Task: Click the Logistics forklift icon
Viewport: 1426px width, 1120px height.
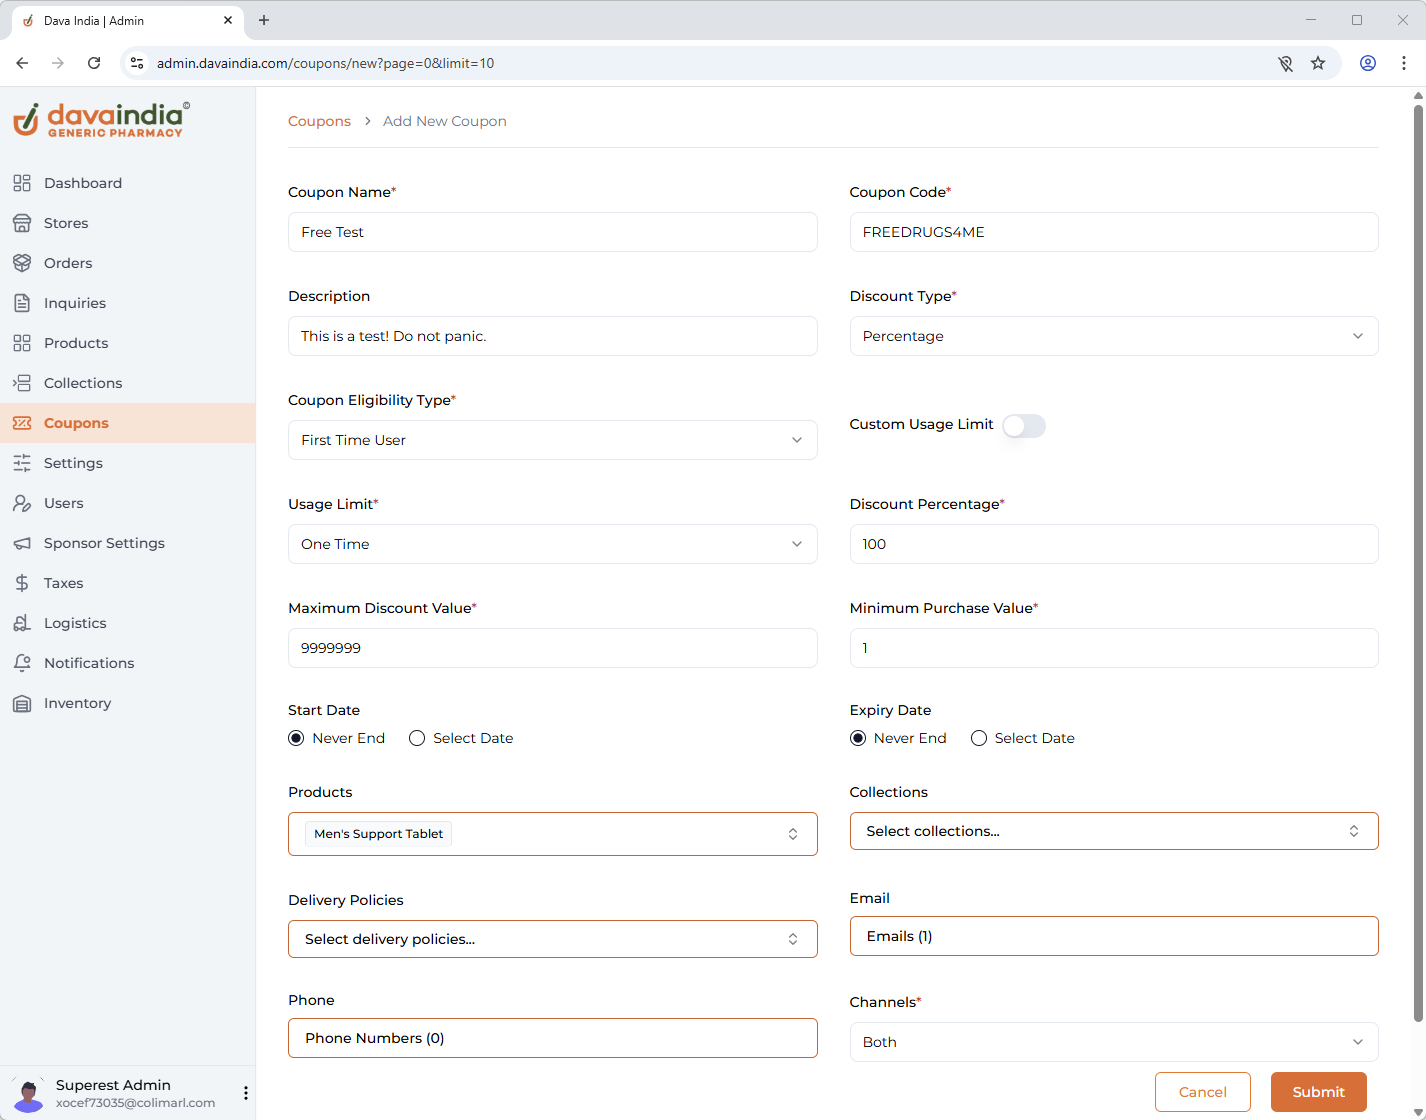Action: pyautogui.click(x=22, y=623)
